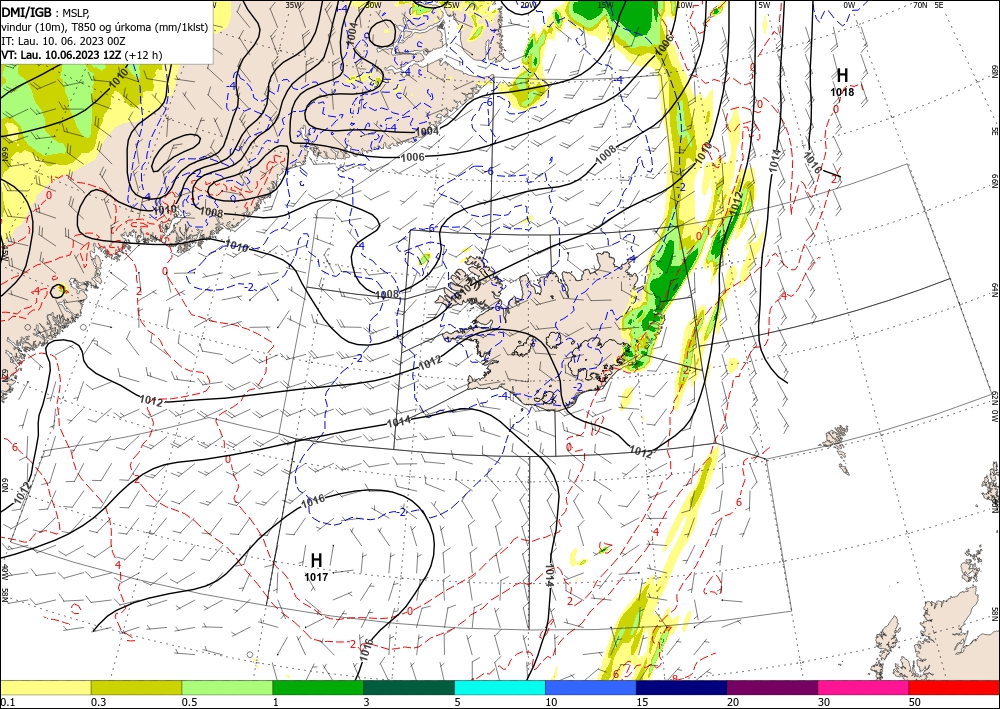This screenshot has width=1000, height=709.
Task: Click the "DMI/IGB" title text
Action: (26, 12)
